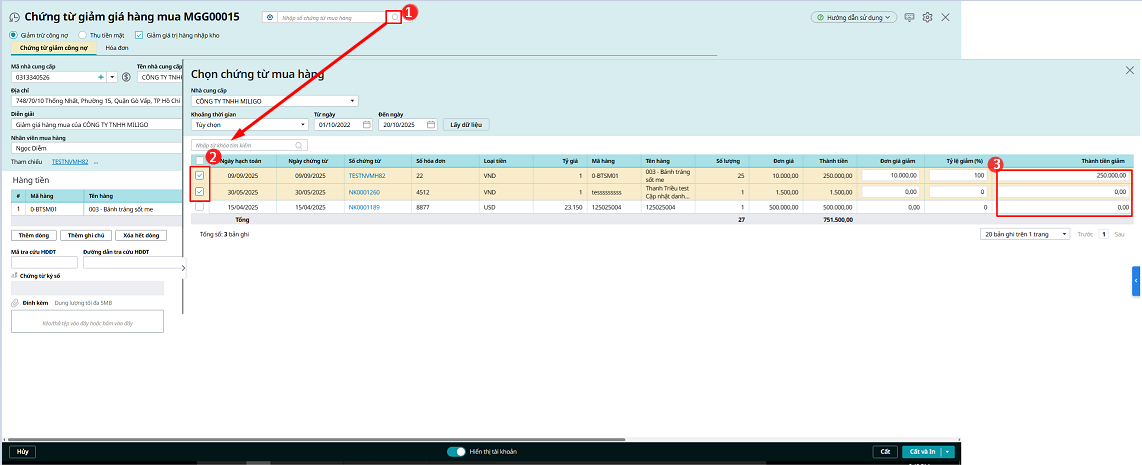
Task: Click the Lấy dữ liệu button
Action: pos(466,125)
